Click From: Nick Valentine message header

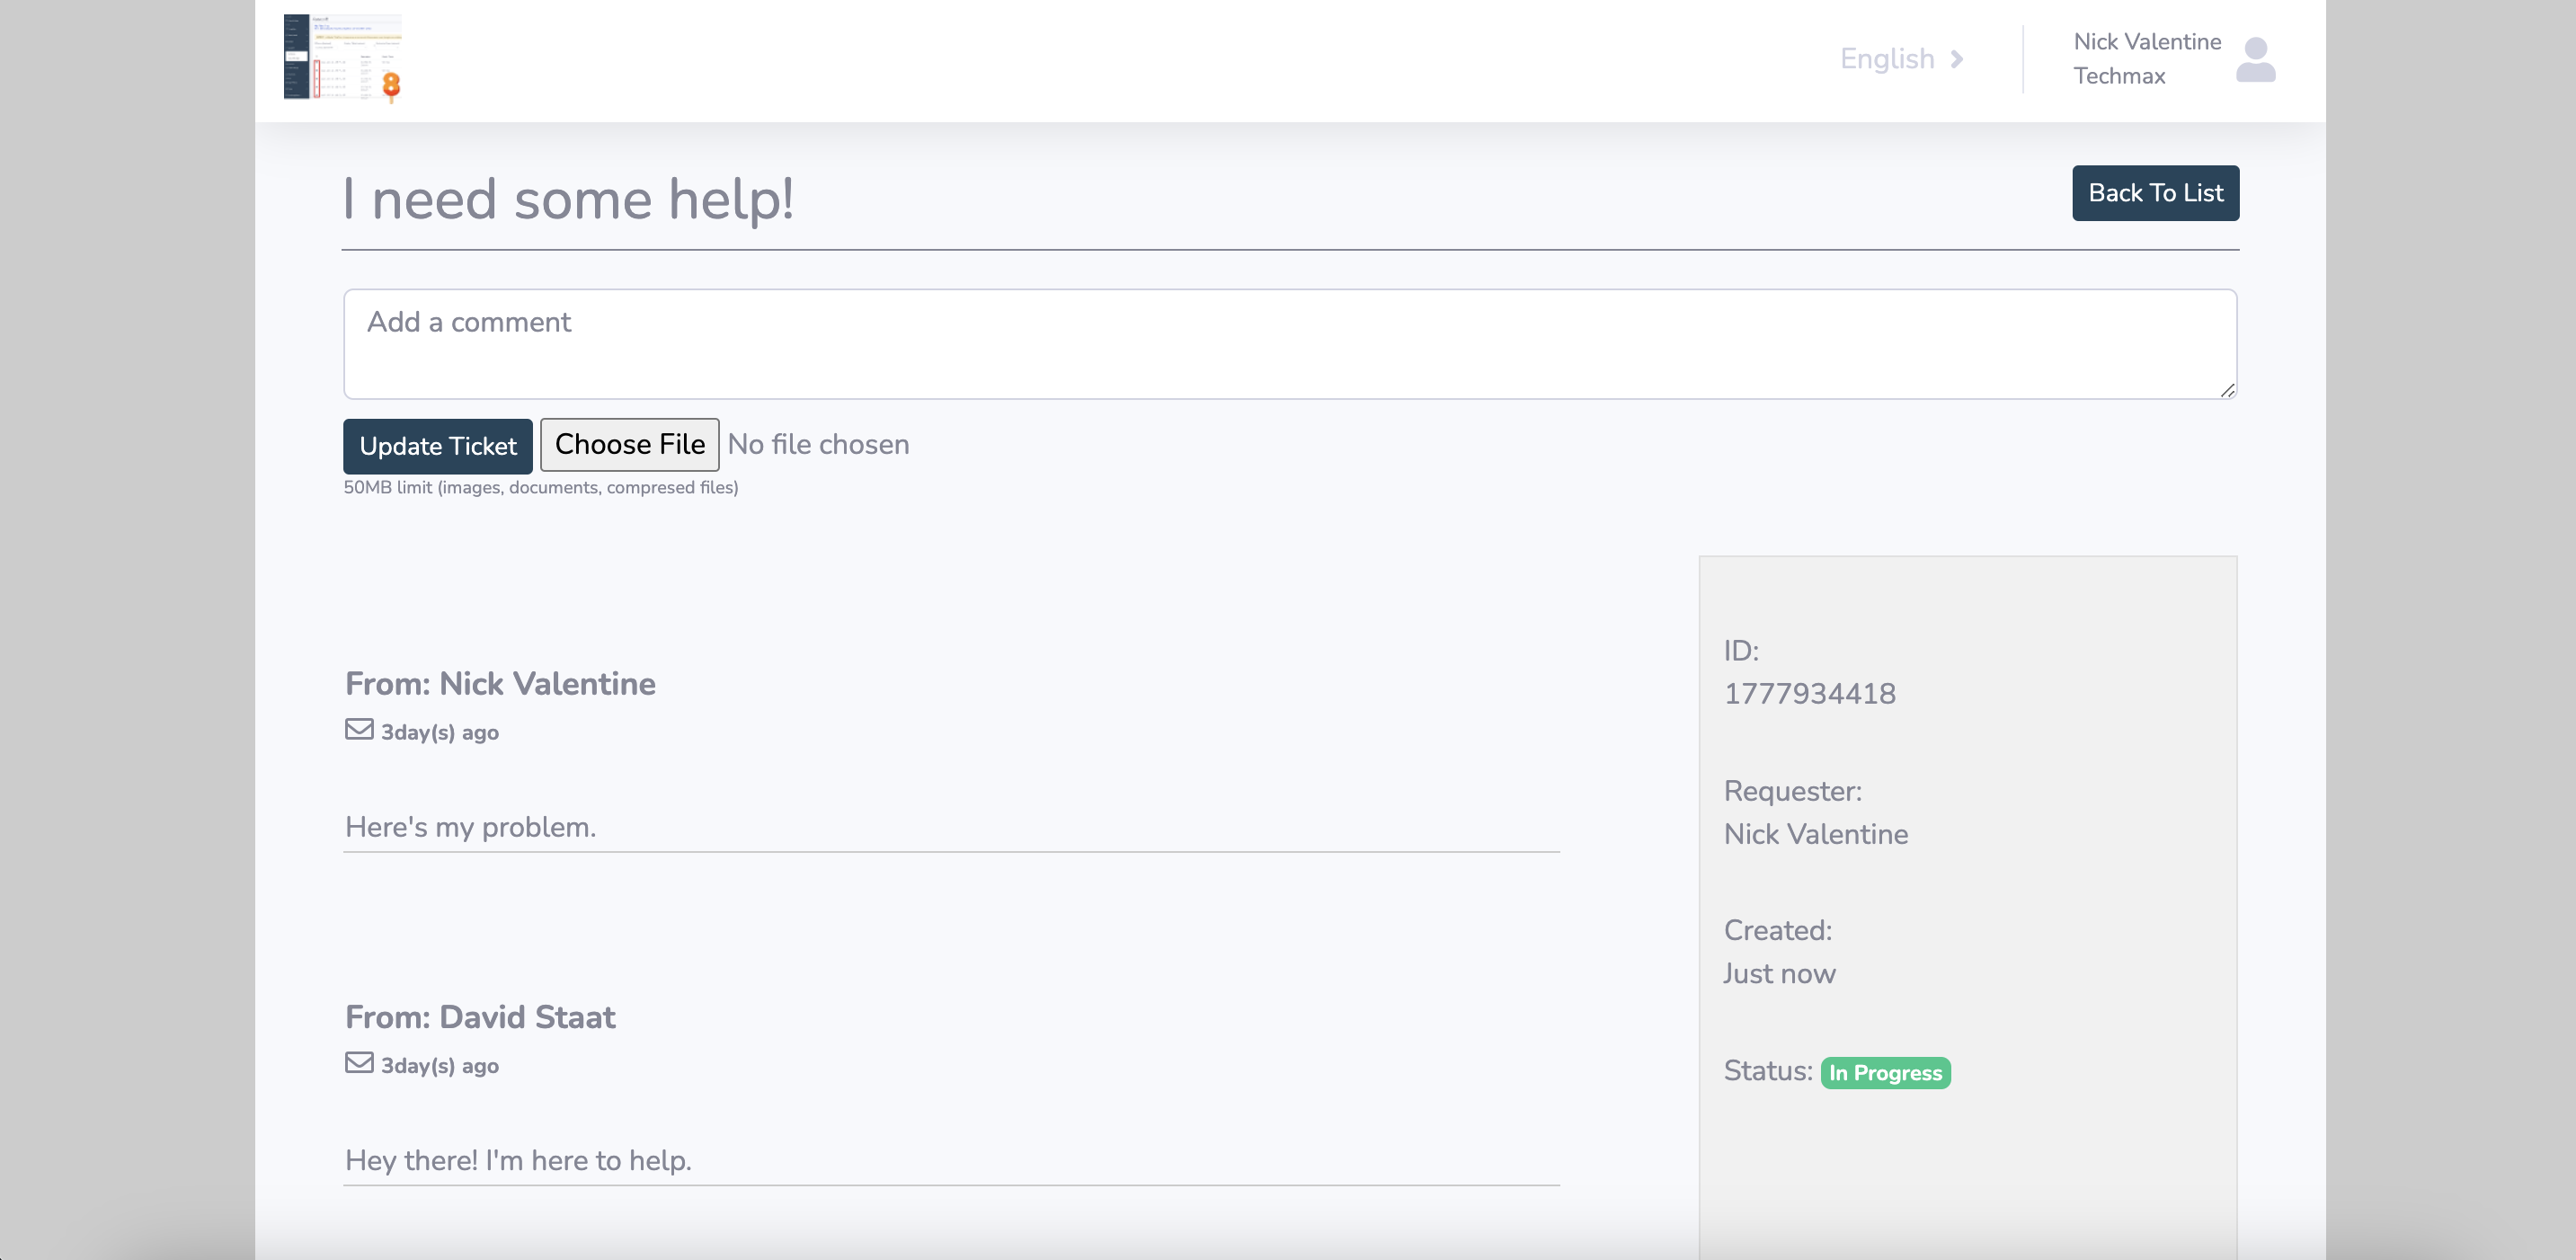click(x=500, y=683)
